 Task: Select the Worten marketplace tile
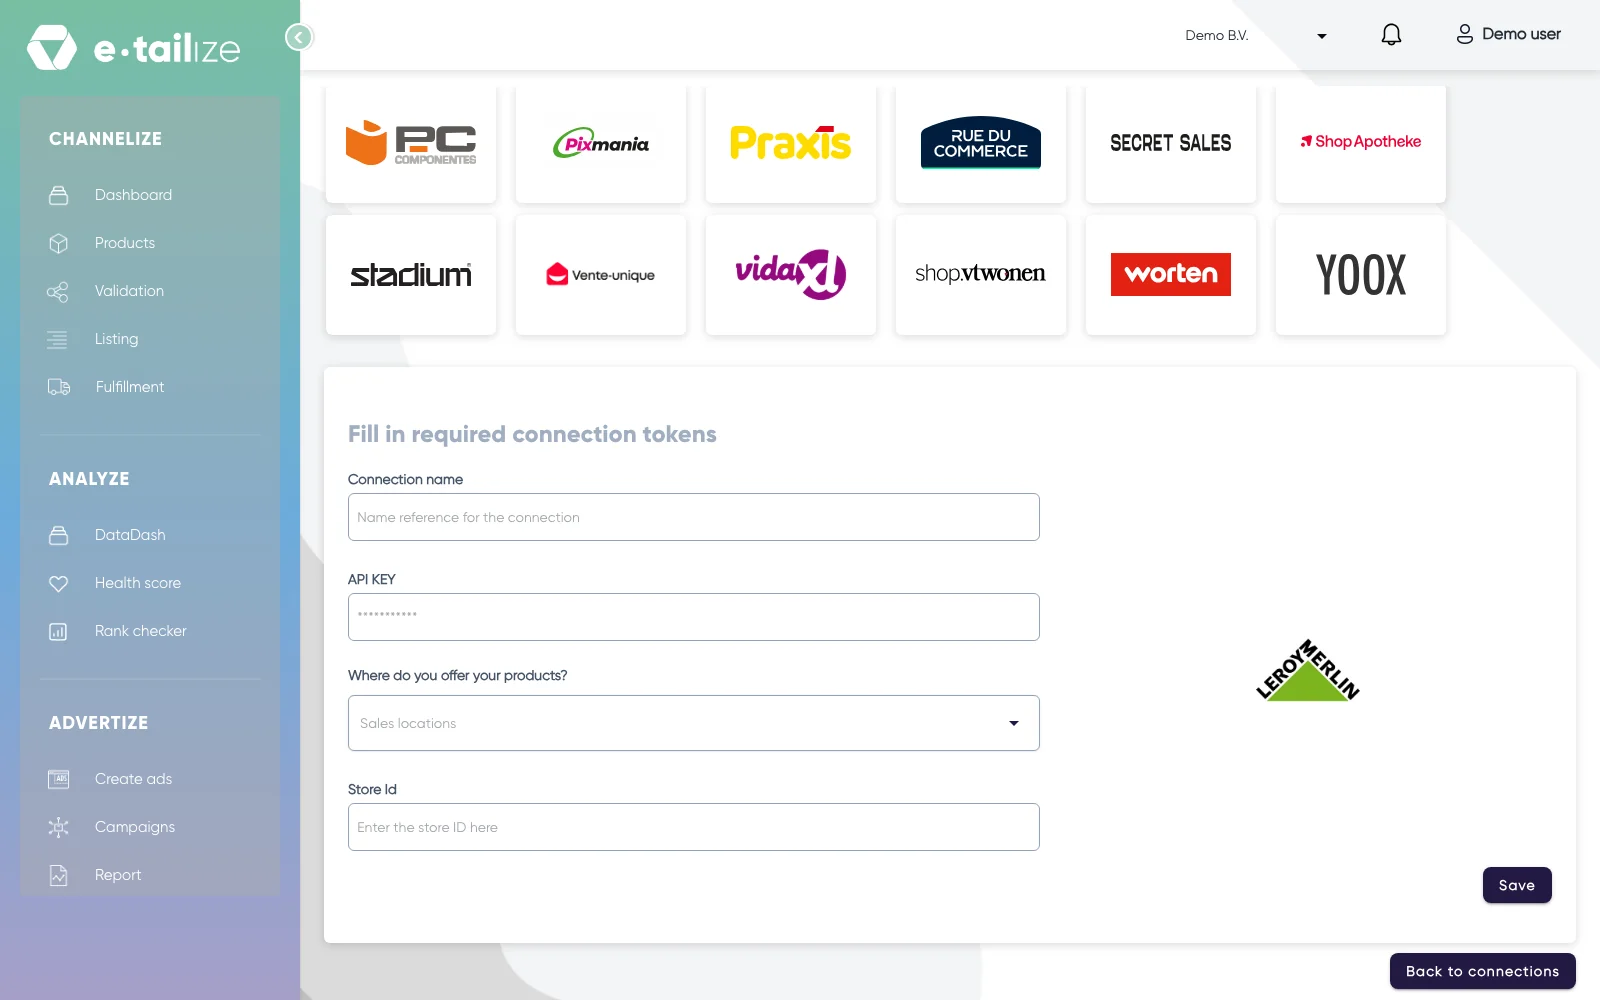(1171, 275)
